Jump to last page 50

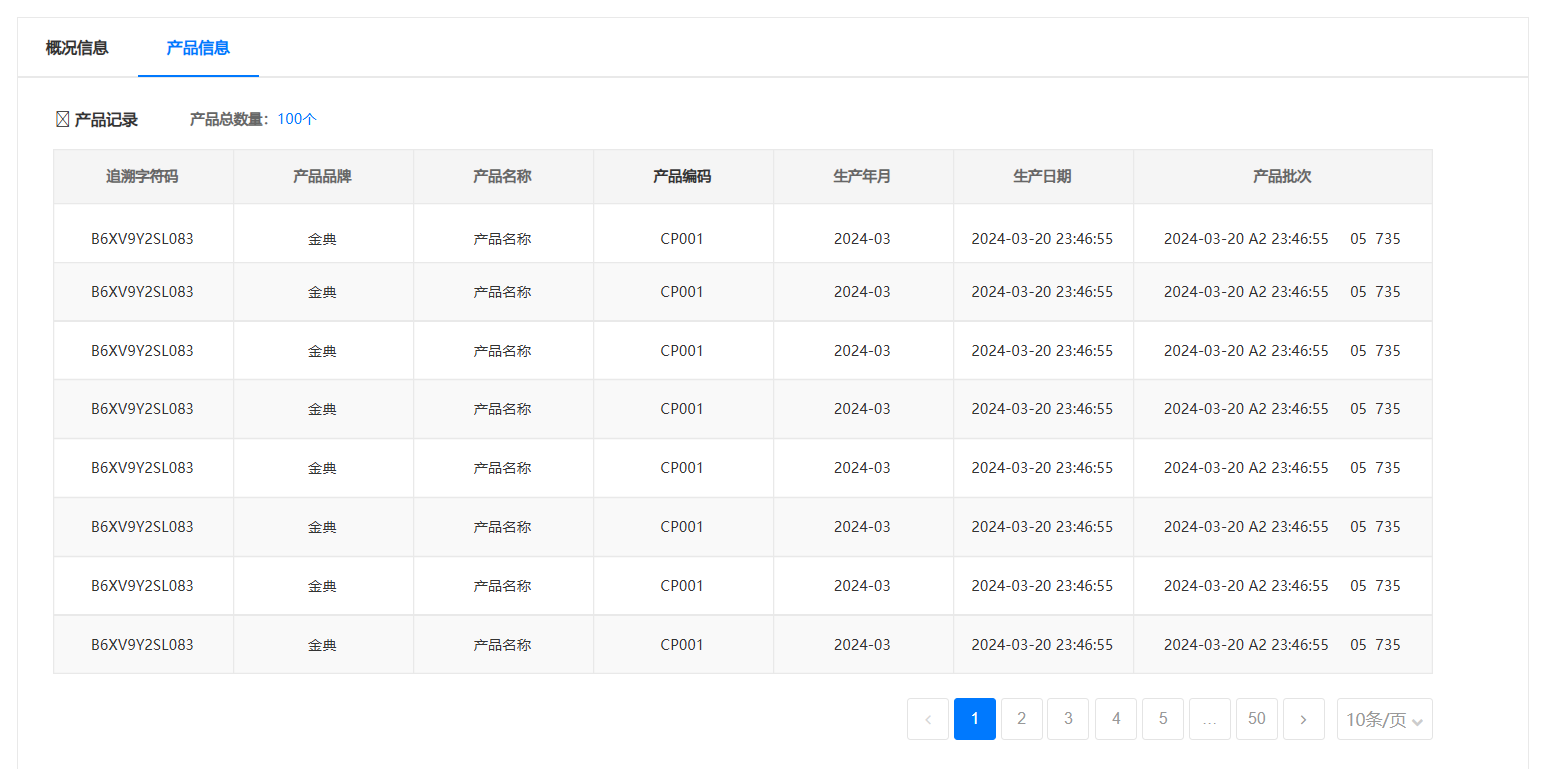(x=1257, y=719)
